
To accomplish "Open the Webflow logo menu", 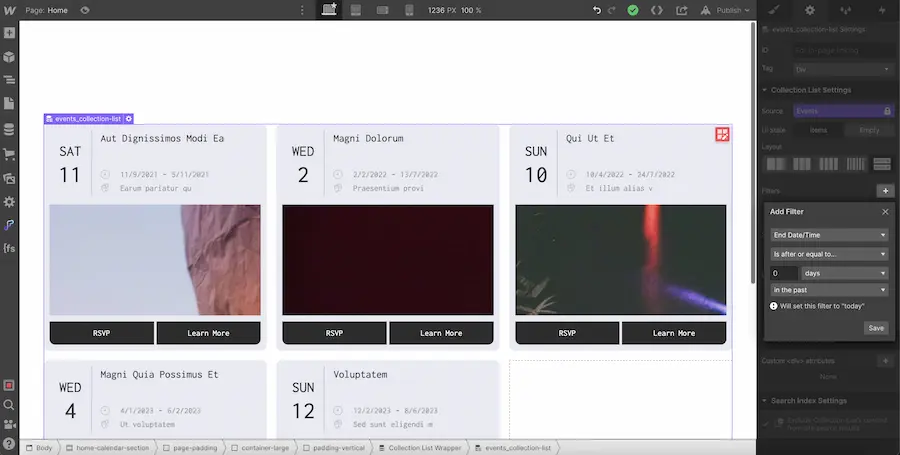I will [9, 10].
